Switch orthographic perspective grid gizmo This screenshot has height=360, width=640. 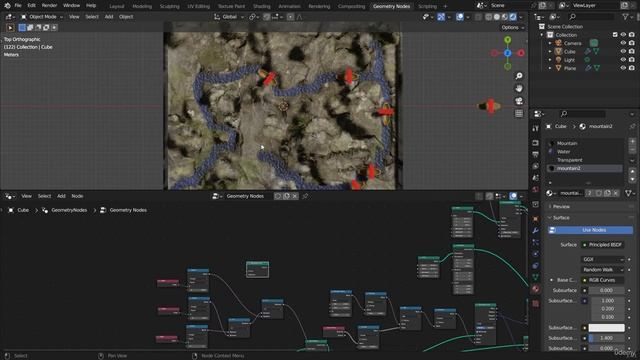[519, 113]
